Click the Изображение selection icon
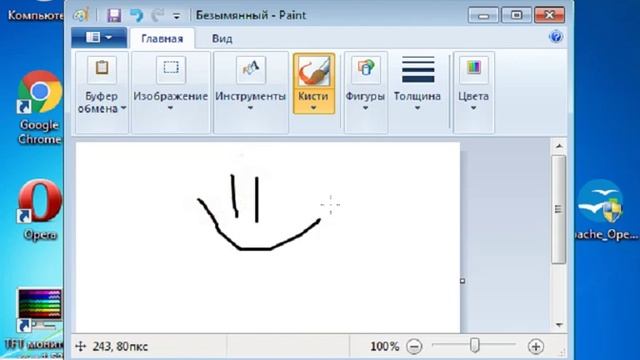Viewport: 640px width, 360px height. (171, 69)
